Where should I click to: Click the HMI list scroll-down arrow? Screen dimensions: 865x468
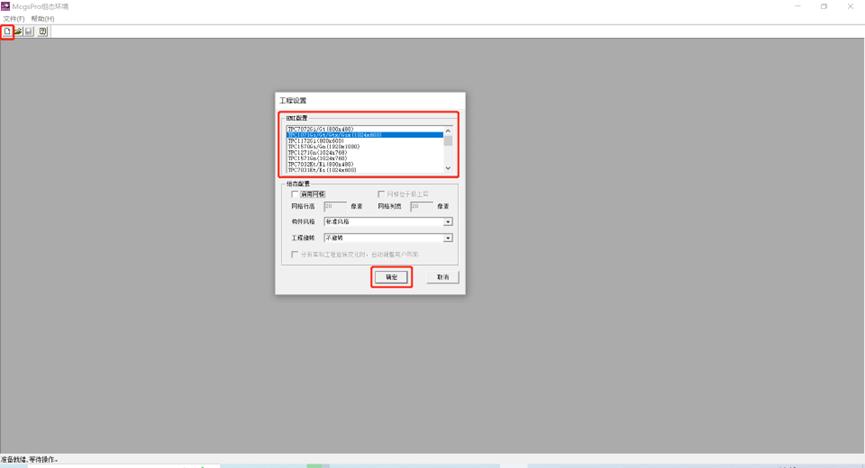(448, 168)
